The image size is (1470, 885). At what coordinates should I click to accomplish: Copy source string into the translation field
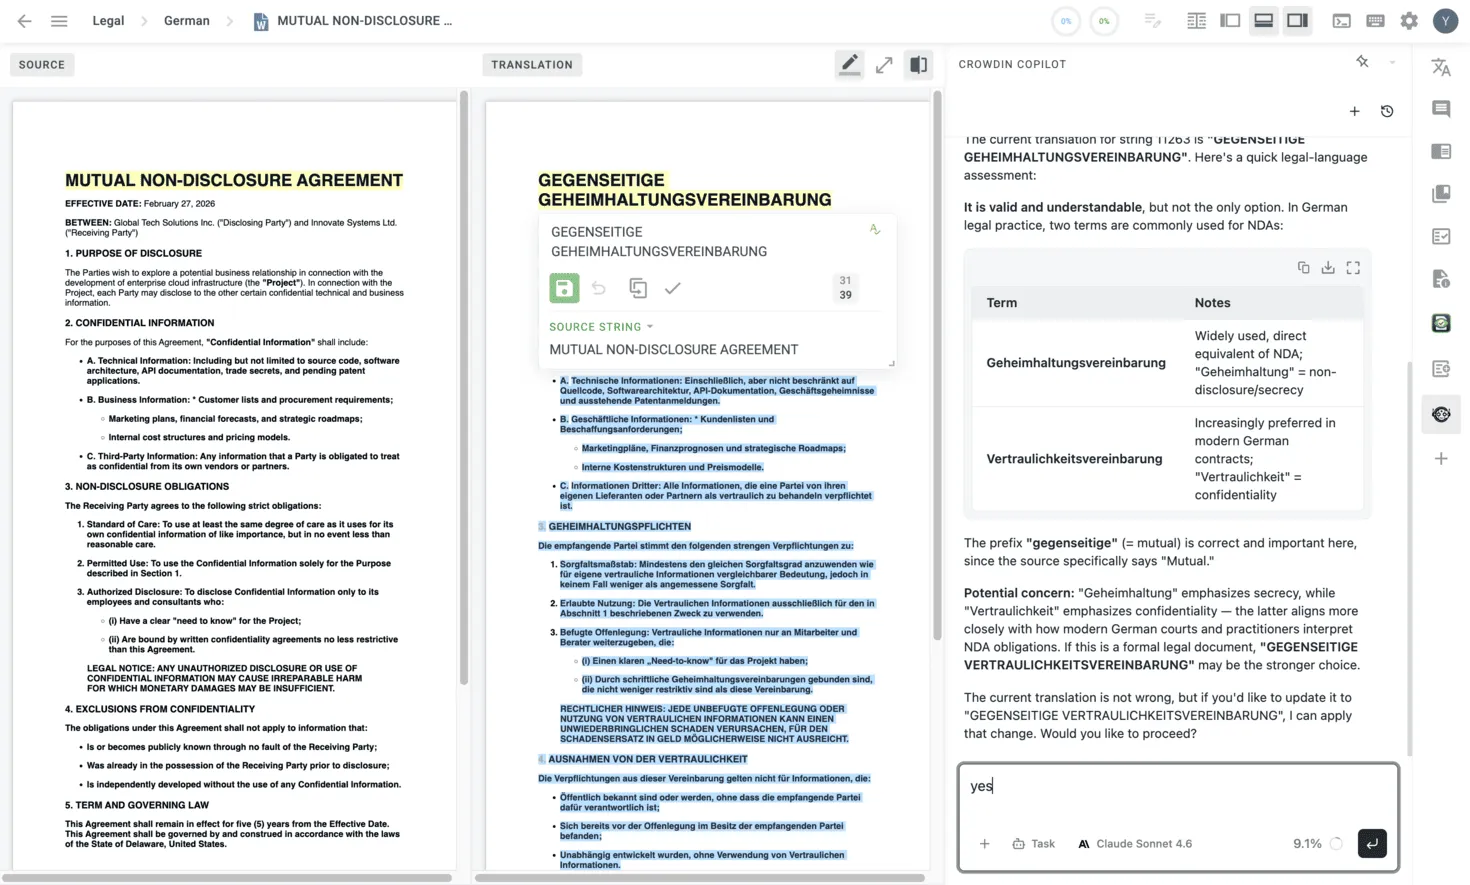638,288
